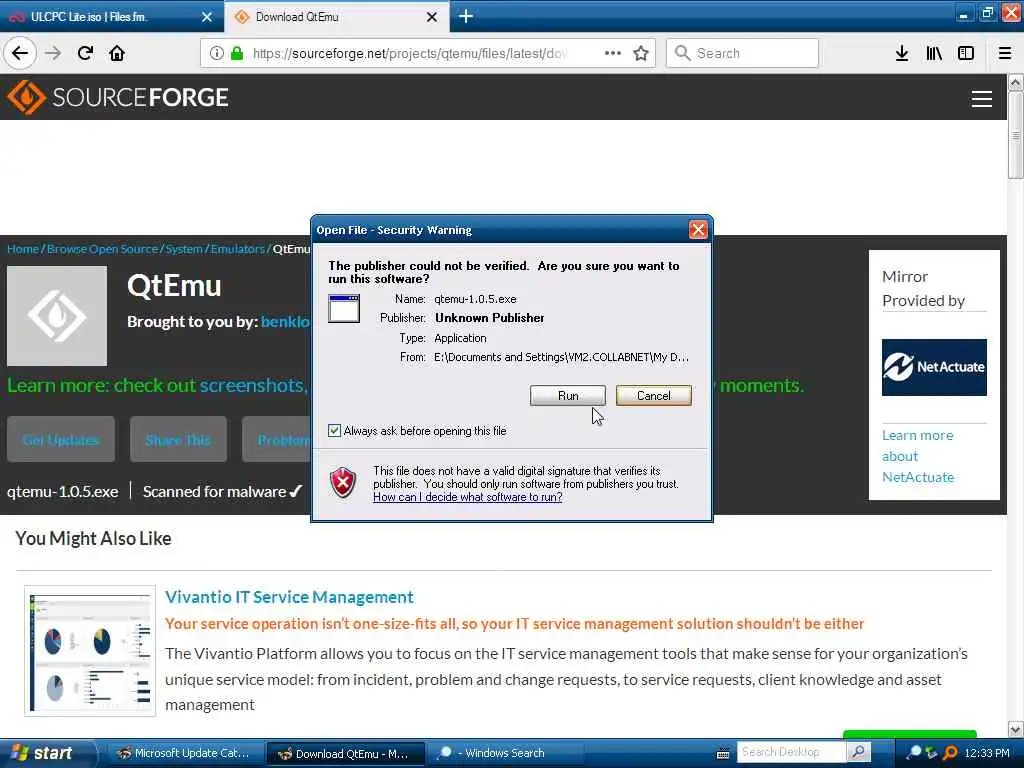This screenshot has height=768, width=1024.
Task: Open site information icon in address bar
Action: pyautogui.click(x=217, y=53)
